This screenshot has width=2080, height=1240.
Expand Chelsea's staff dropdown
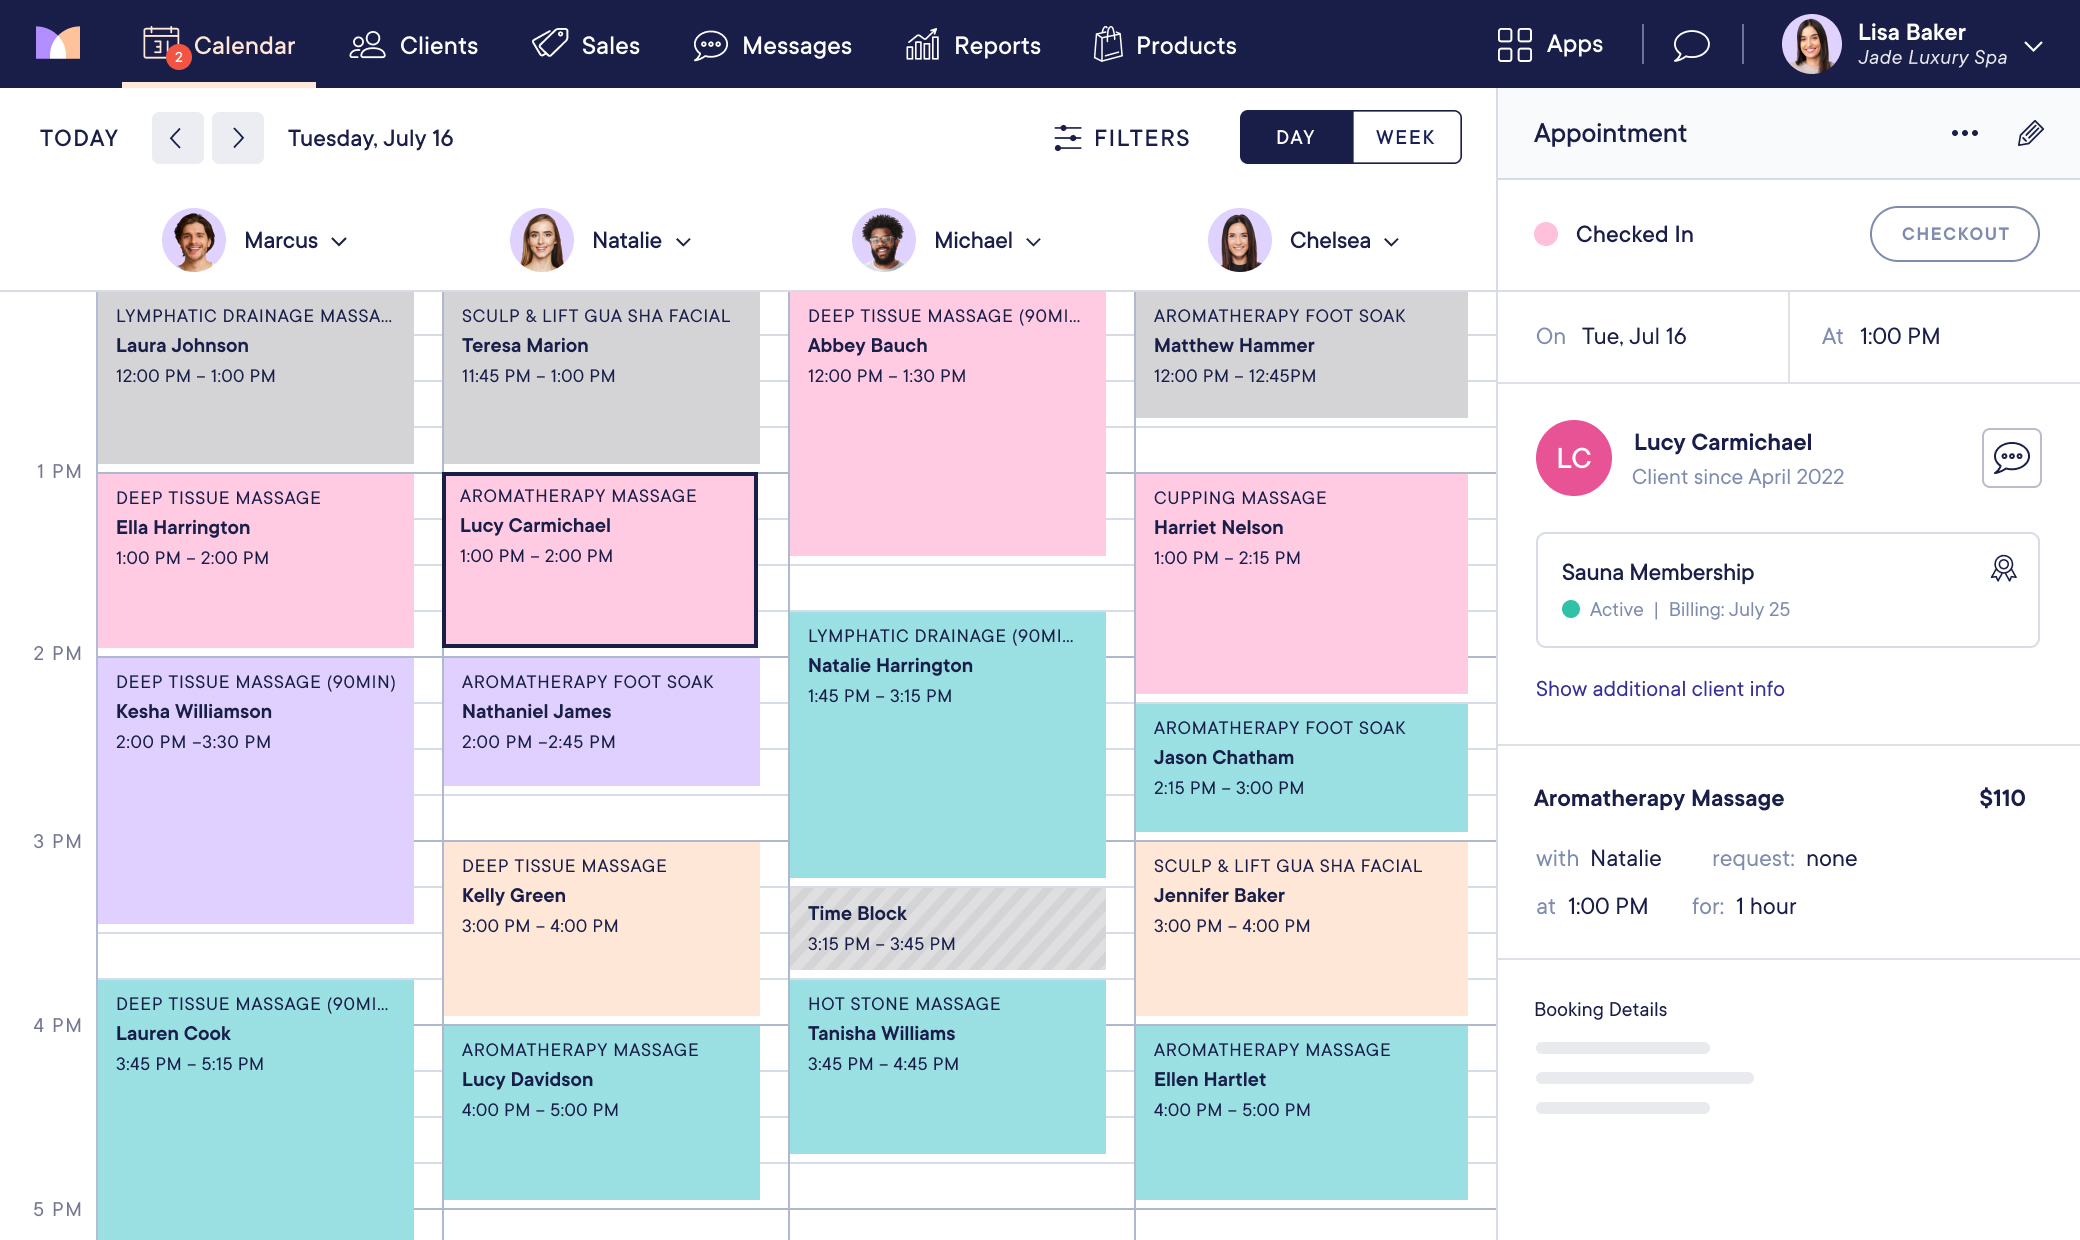pos(1392,241)
